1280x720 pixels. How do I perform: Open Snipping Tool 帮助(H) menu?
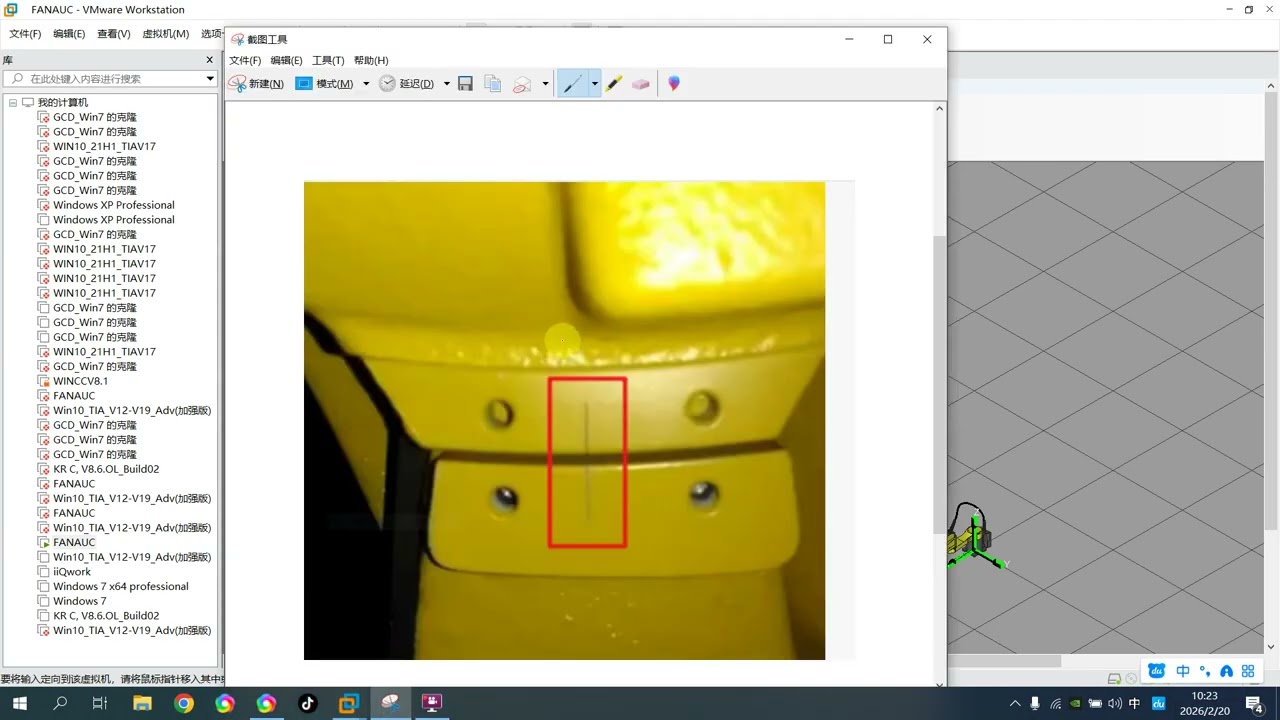(x=371, y=60)
